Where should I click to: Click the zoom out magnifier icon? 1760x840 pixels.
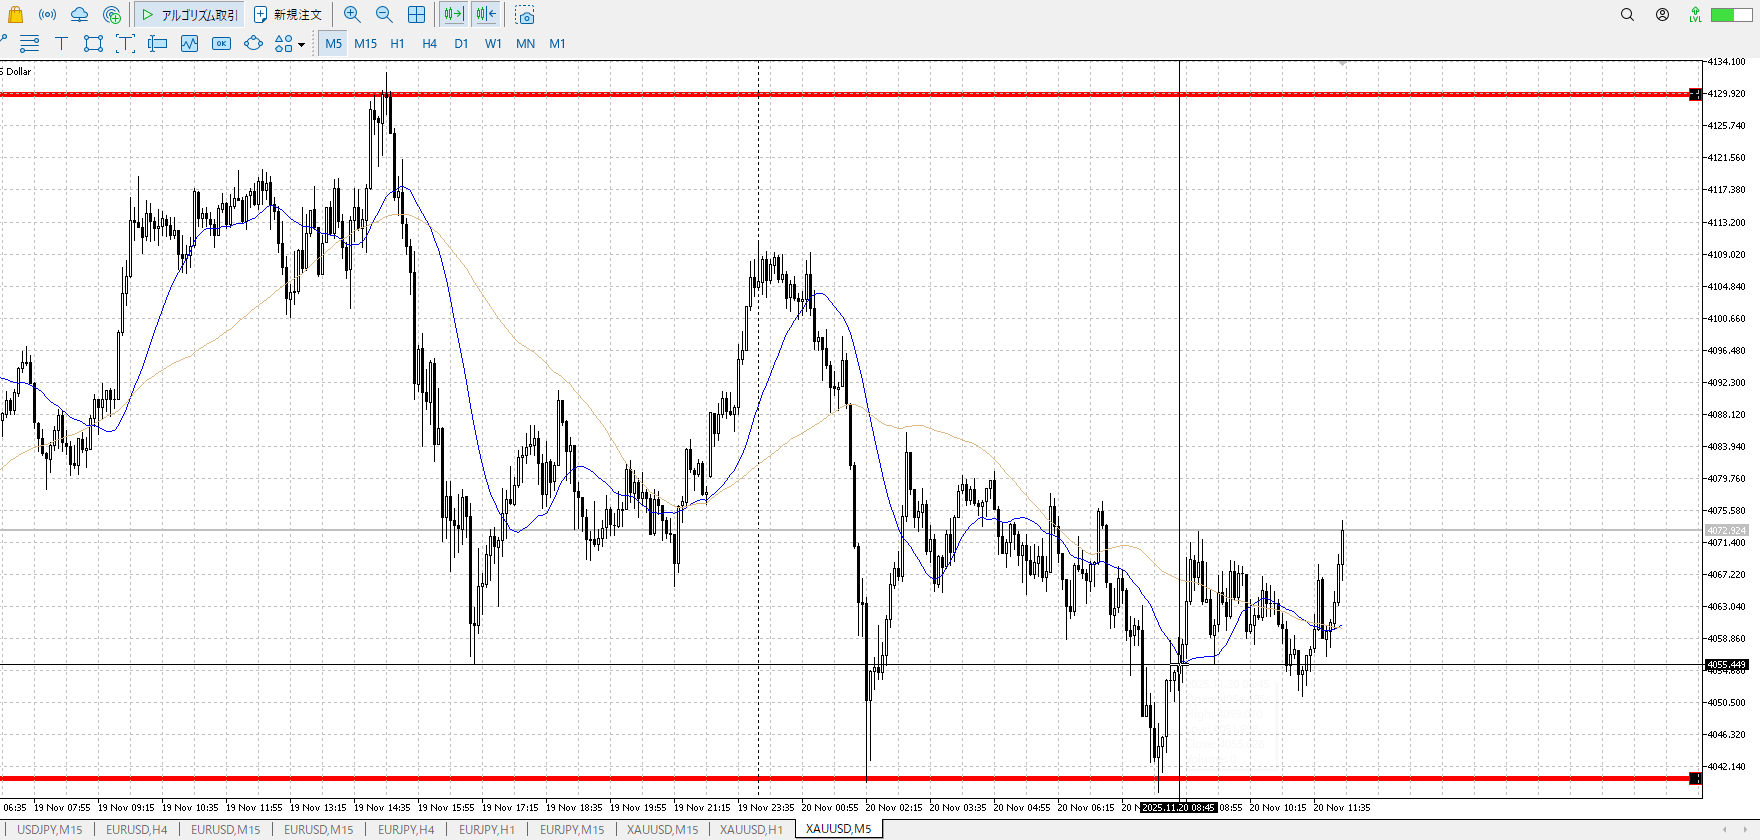(384, 14)
